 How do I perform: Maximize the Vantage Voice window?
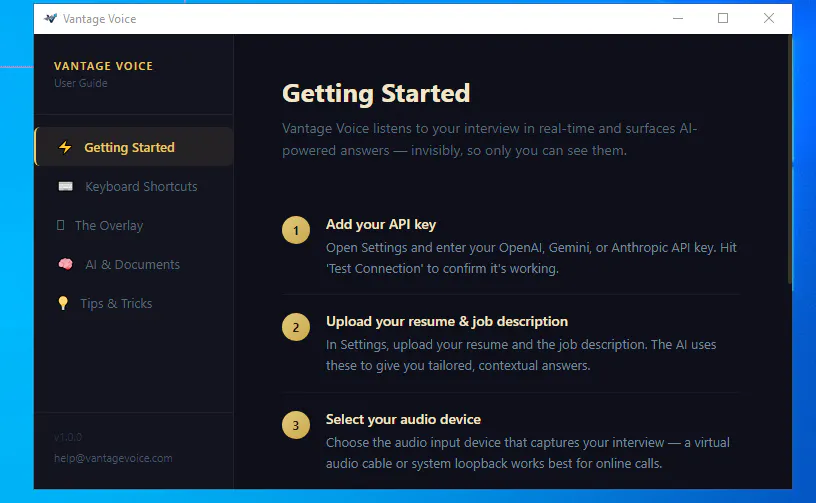tap(723, 18)
